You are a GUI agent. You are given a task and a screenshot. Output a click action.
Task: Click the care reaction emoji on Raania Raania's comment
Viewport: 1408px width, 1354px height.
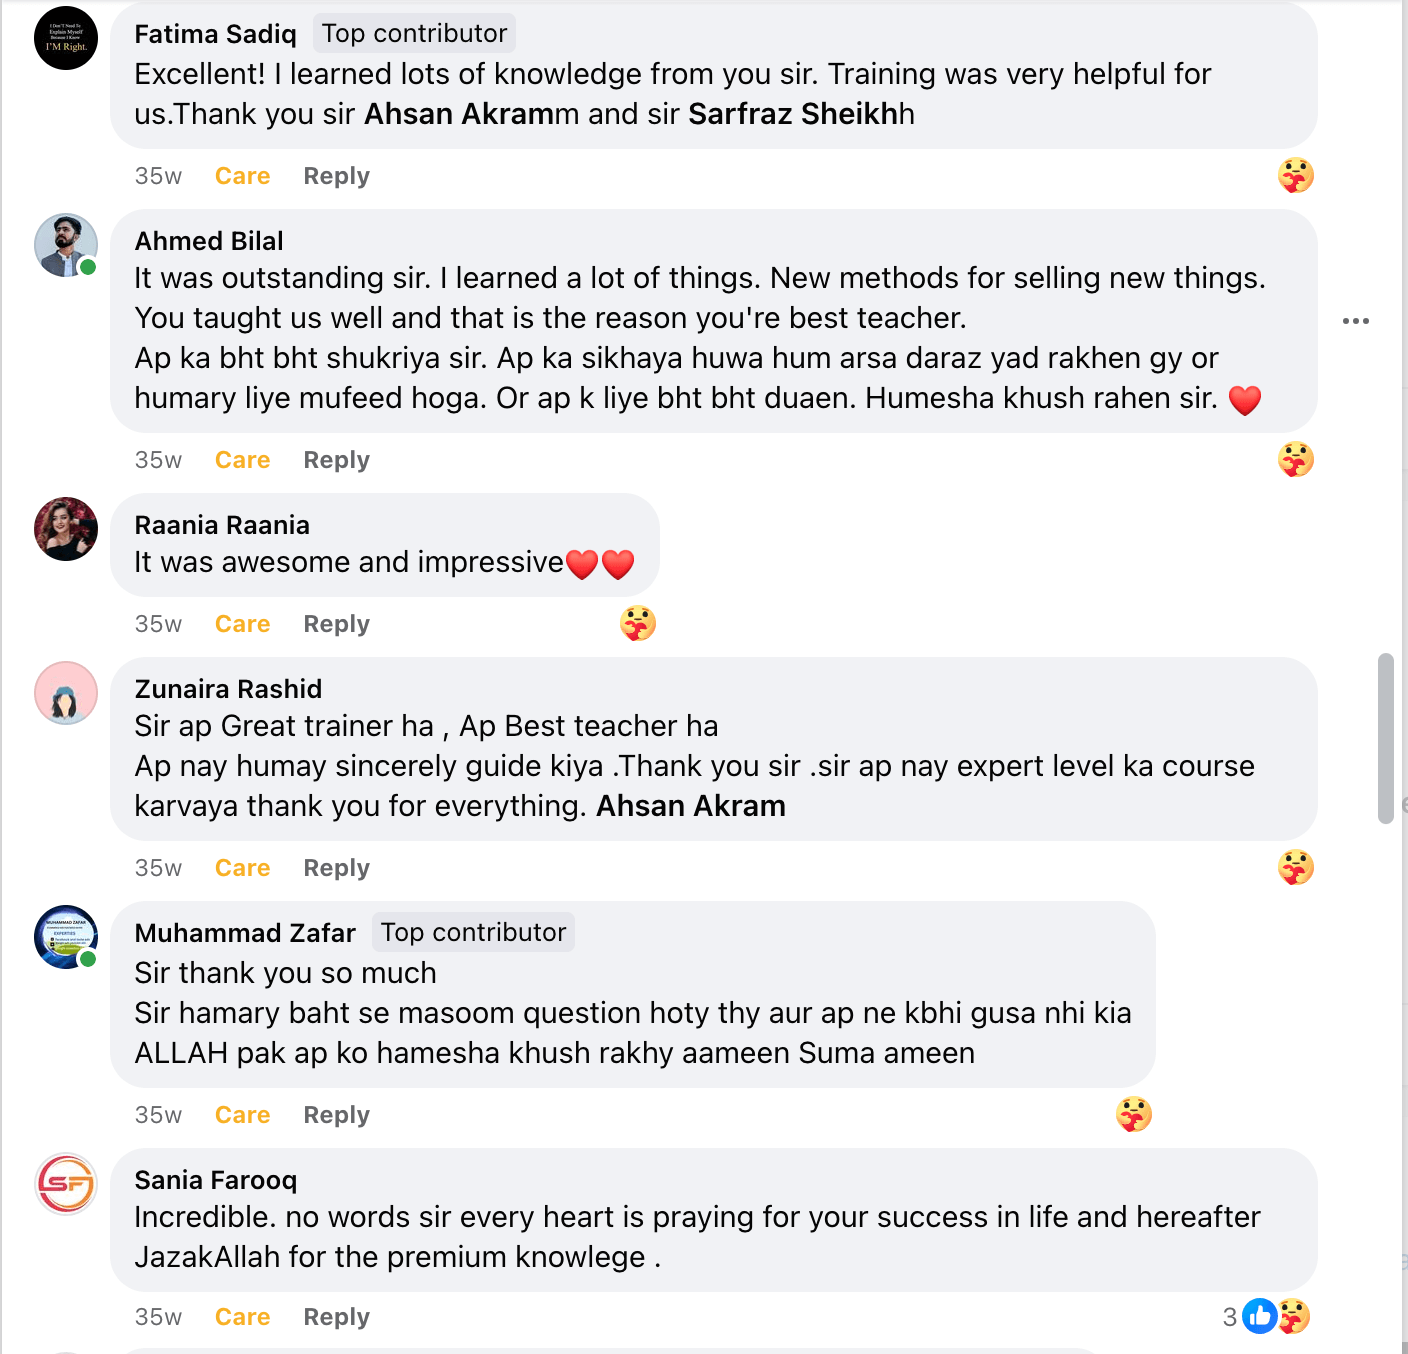[x=638, y=624]
